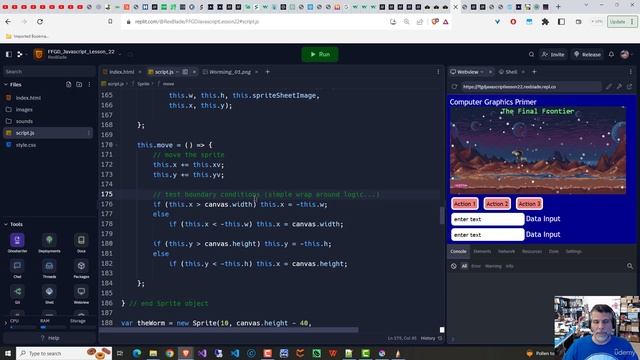Viewport: 640px width, 360px height.
Task: Reload the webview page
Action: (454, 87)
